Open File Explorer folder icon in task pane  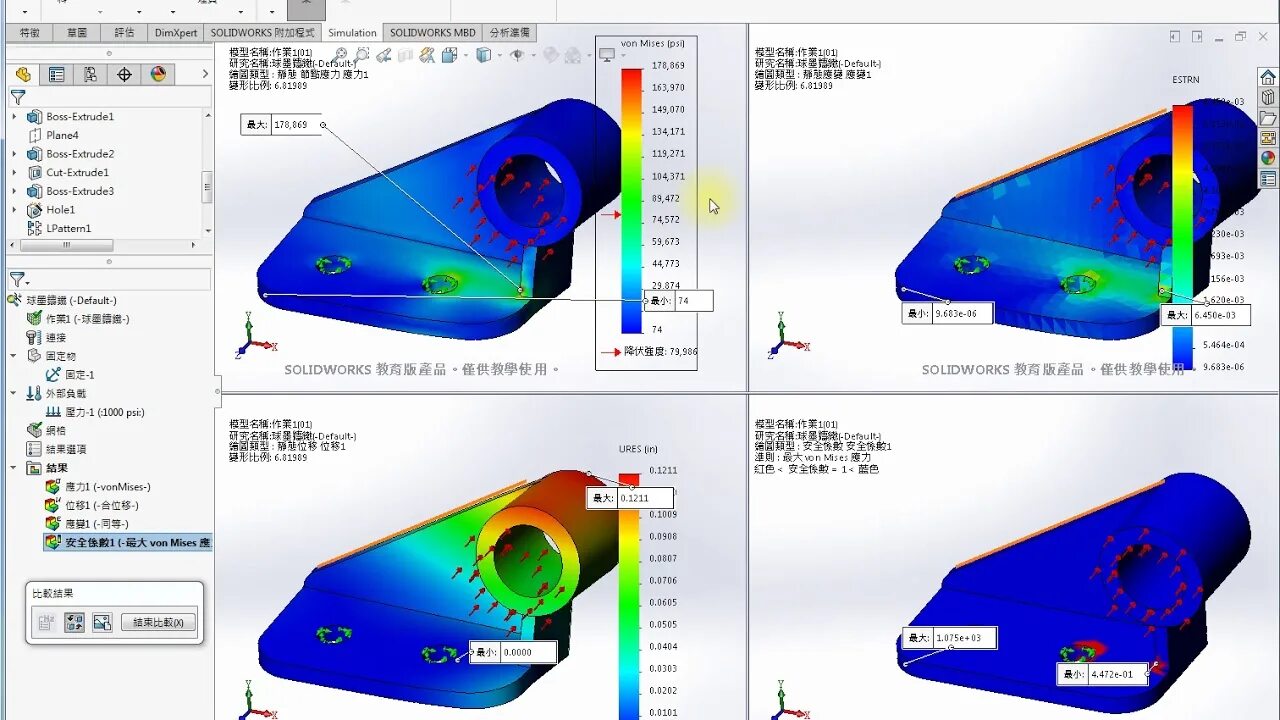[x=1268, y=118]
